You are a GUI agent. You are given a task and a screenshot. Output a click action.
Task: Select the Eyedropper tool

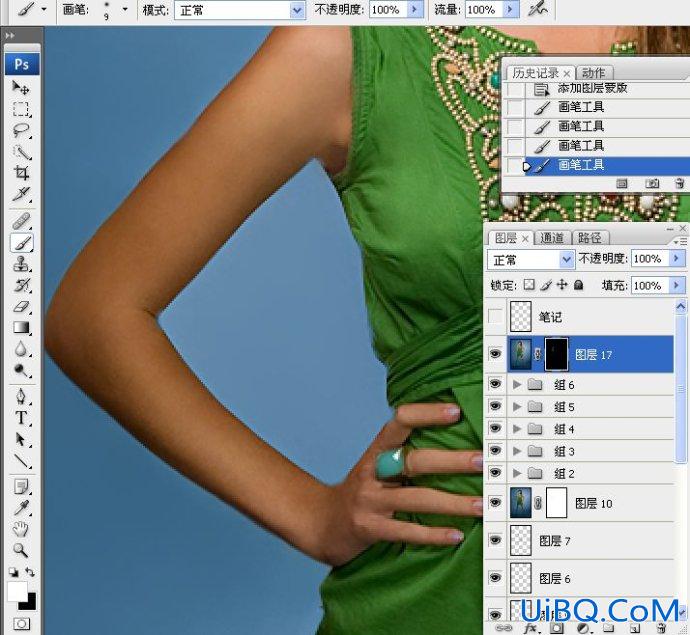pyautogui.click(x=21, y=508)
